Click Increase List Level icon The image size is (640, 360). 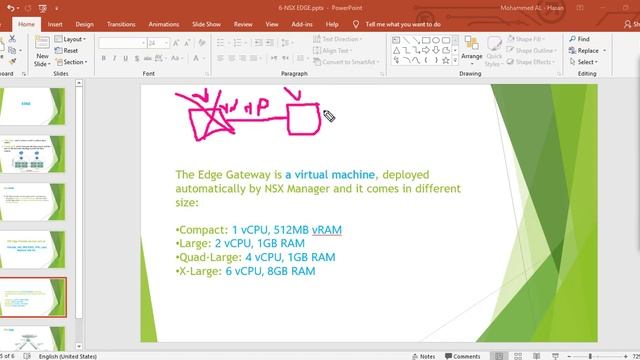pos(269,43)
